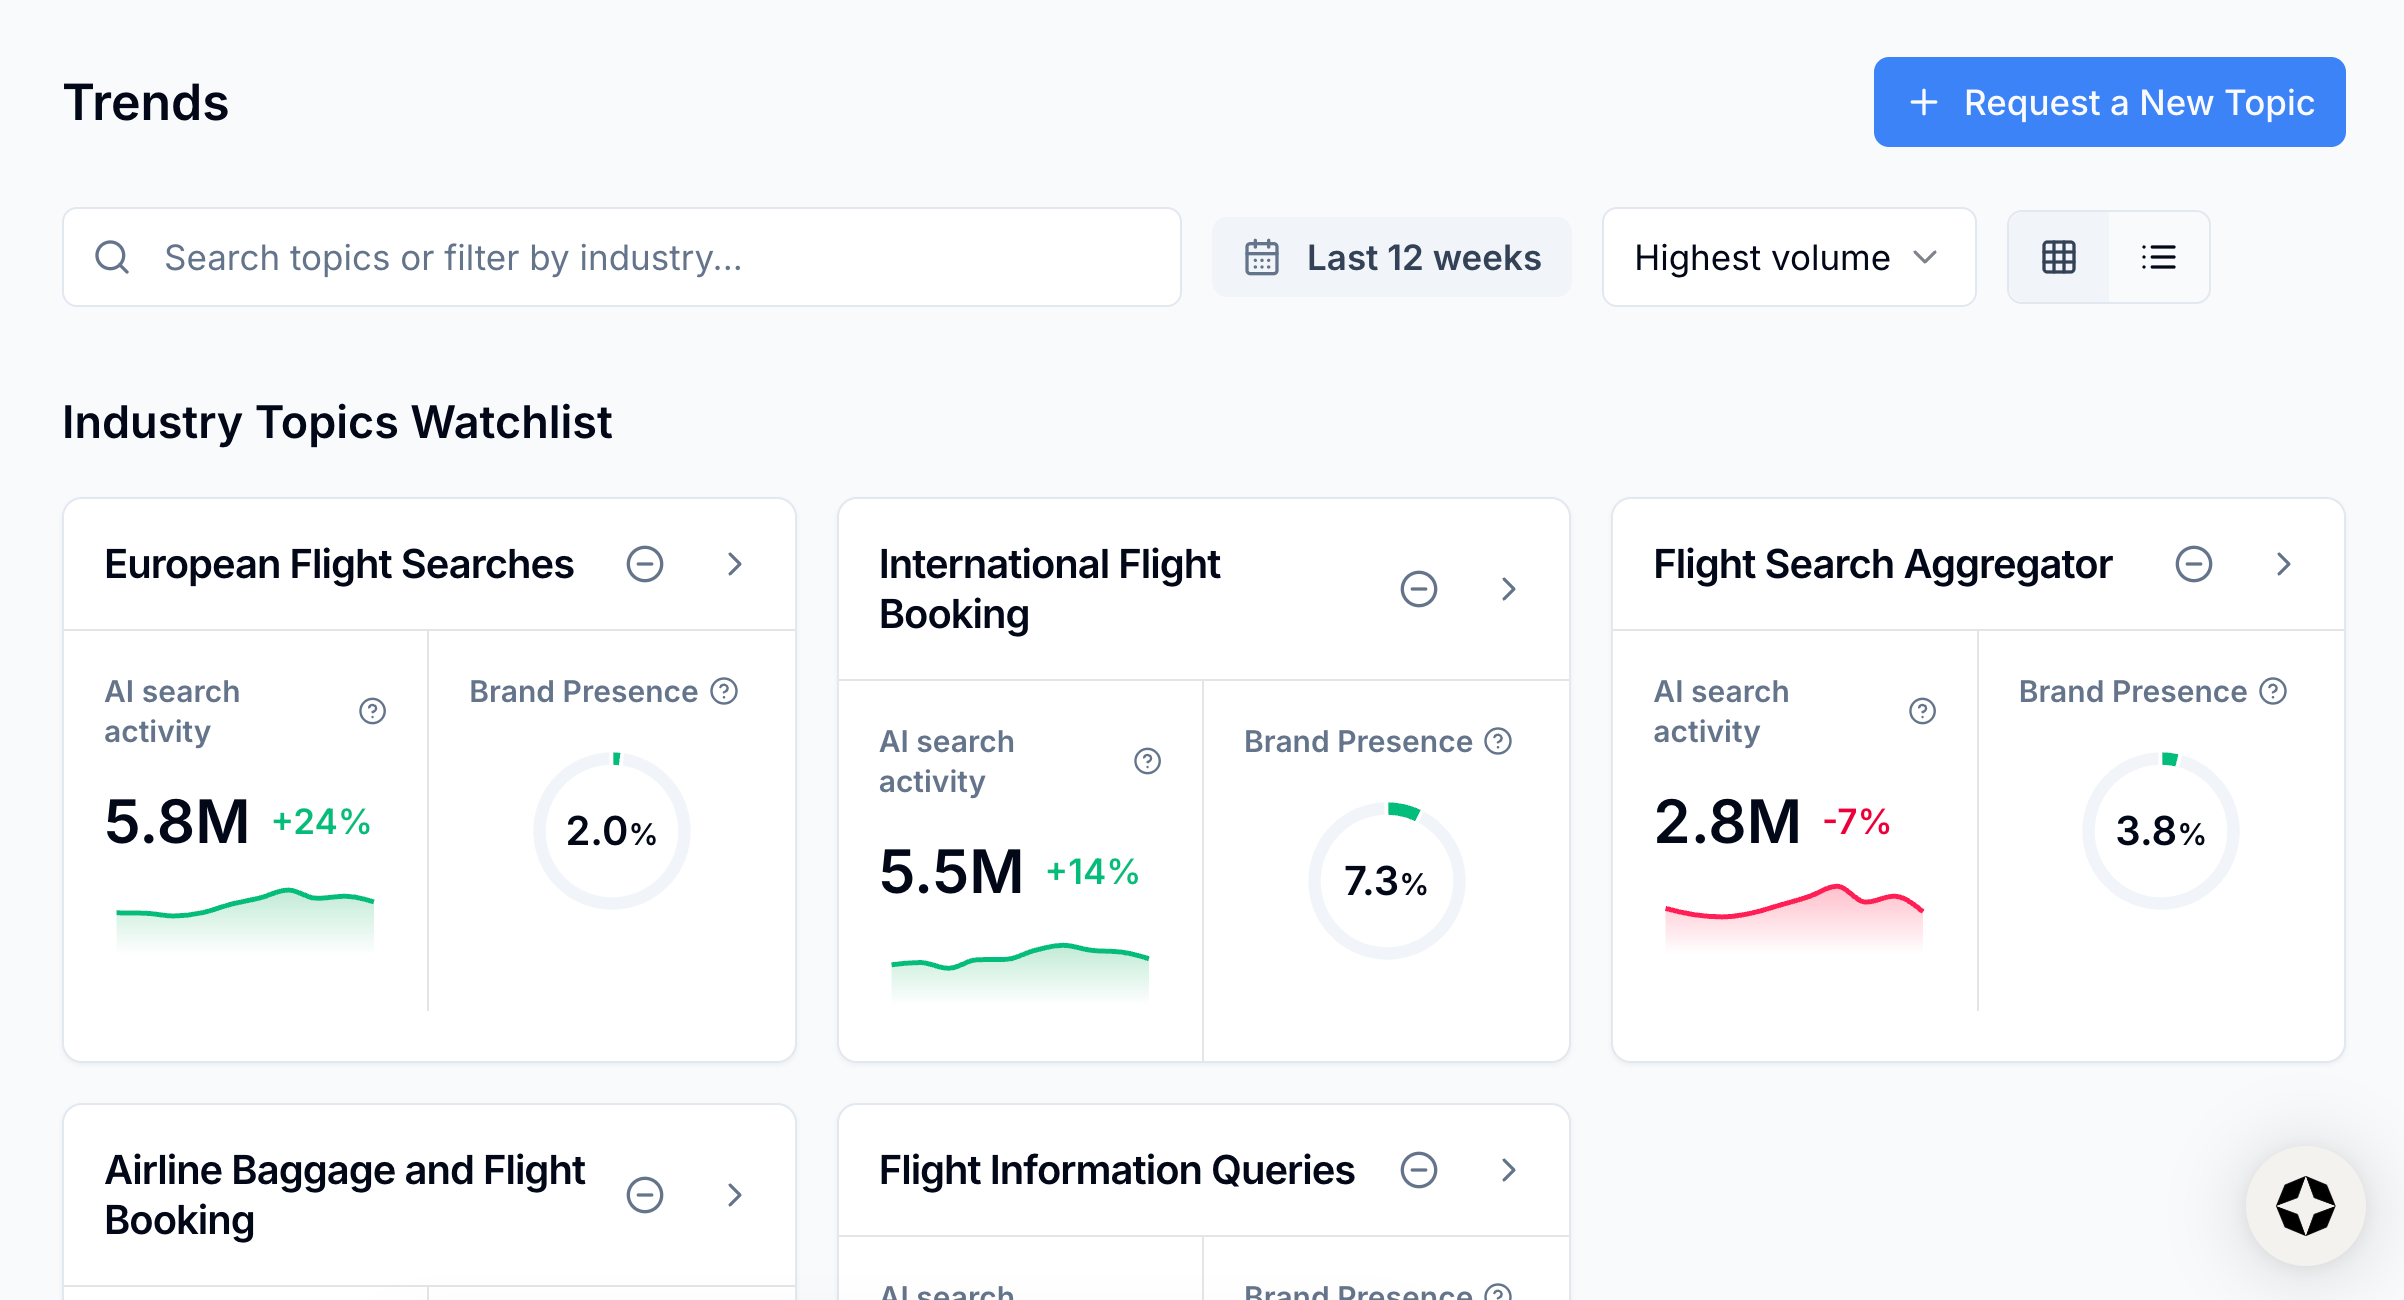Click help icon beside International Brand Presence

[x=1498, y=741]
